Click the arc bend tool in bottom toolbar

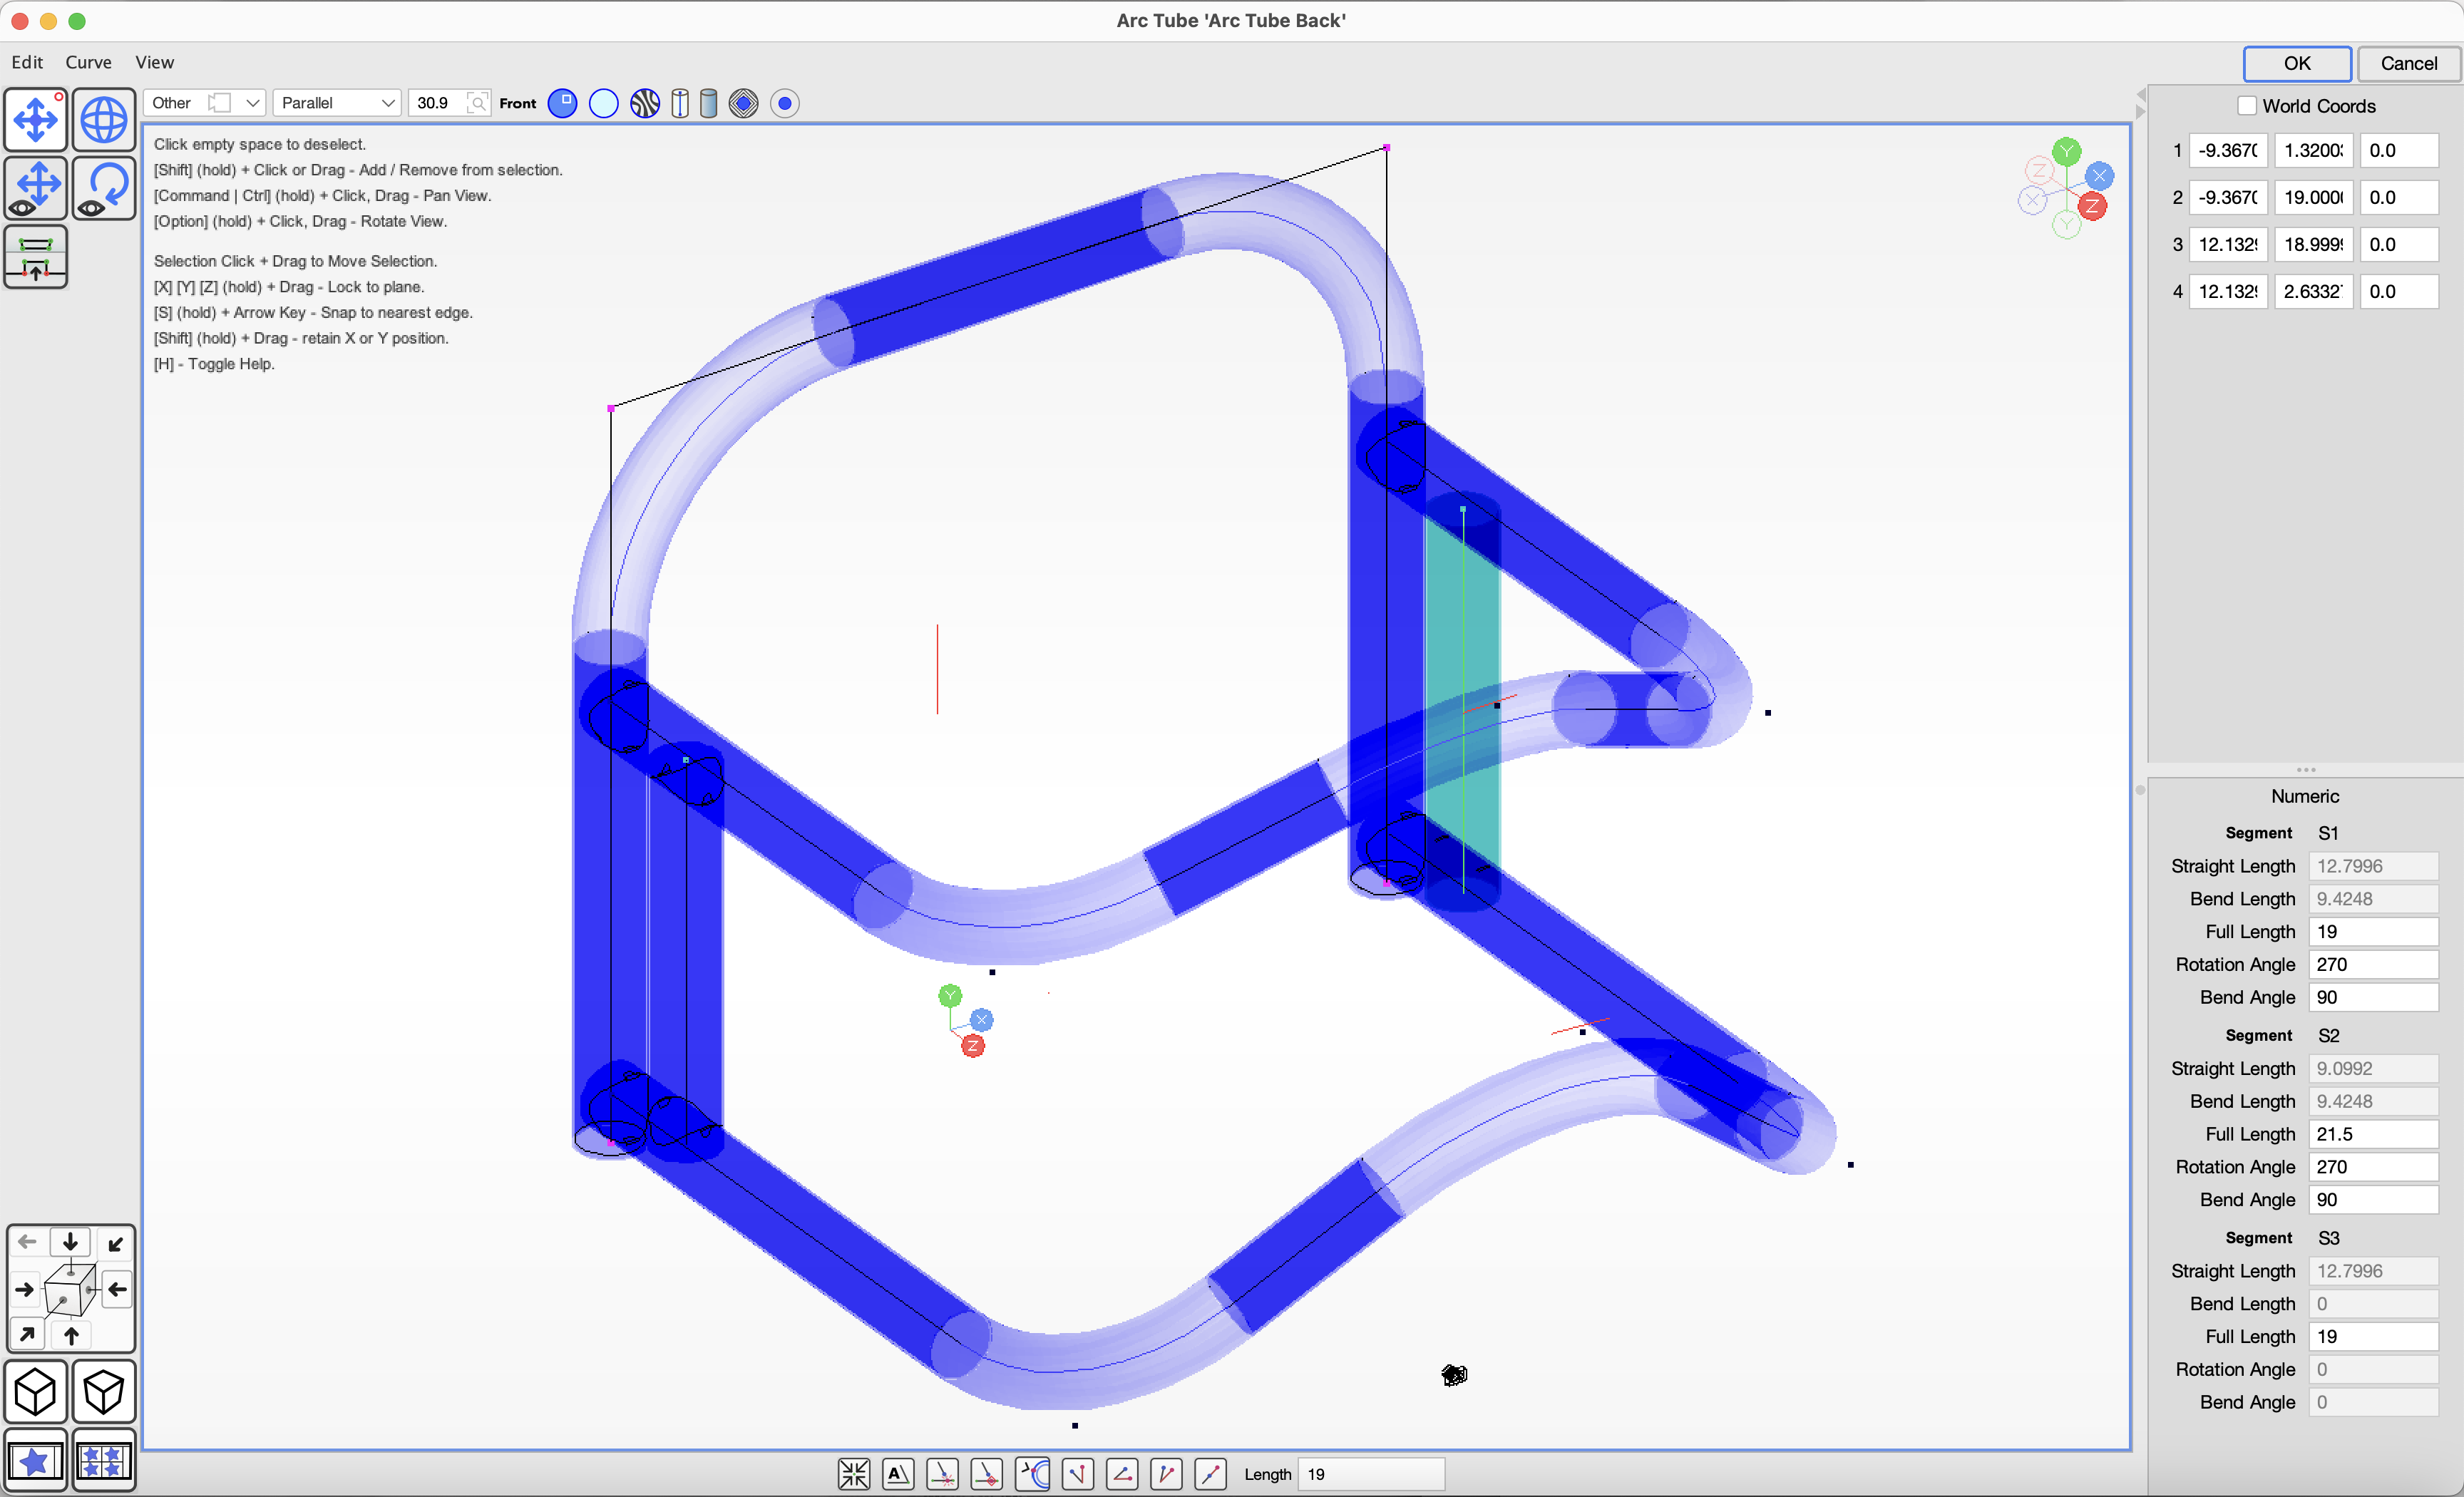click(x=1033, y=1474)
